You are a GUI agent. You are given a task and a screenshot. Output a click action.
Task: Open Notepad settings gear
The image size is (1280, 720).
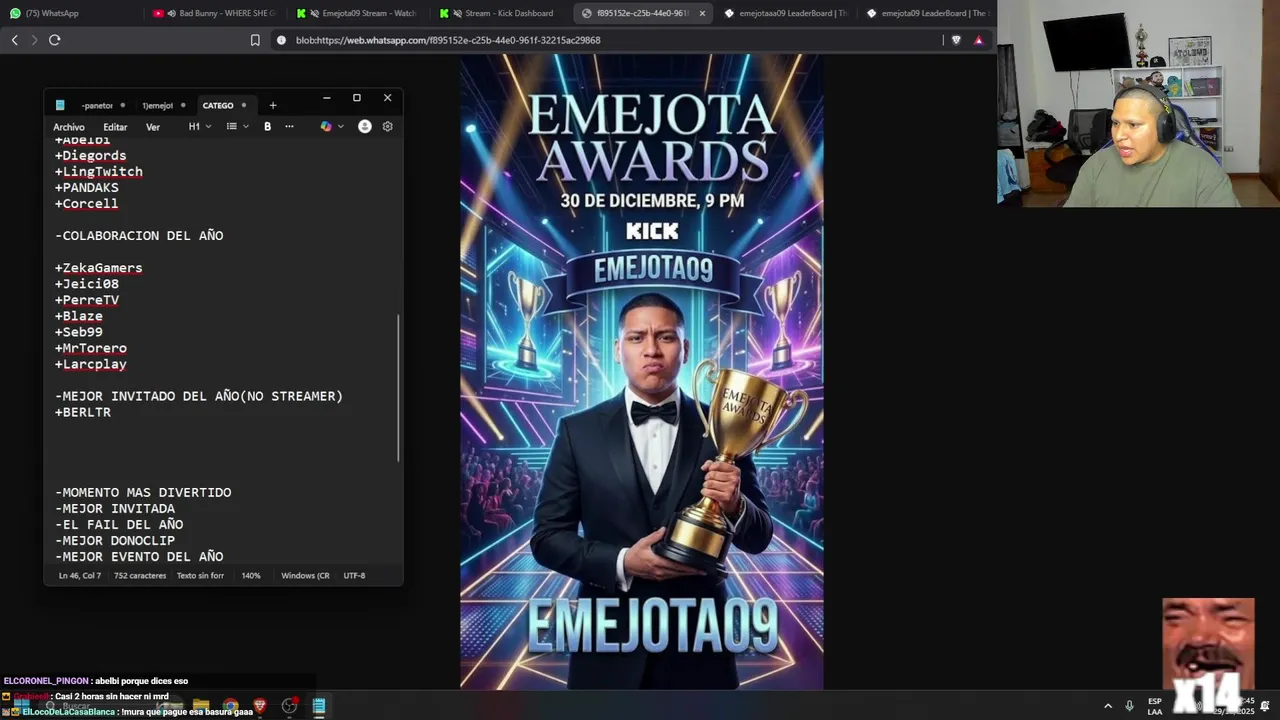(x=387, y=127)
